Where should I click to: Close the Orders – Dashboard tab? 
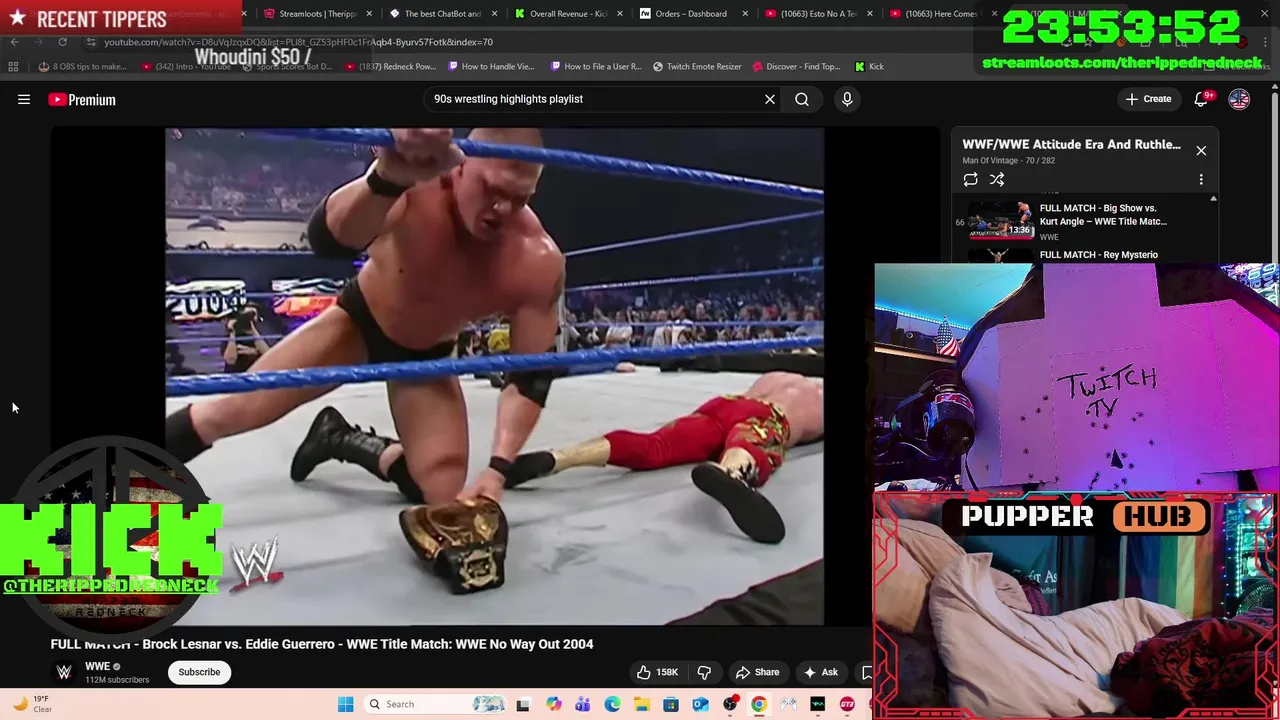pyautogui.click(x=744, y=14)
